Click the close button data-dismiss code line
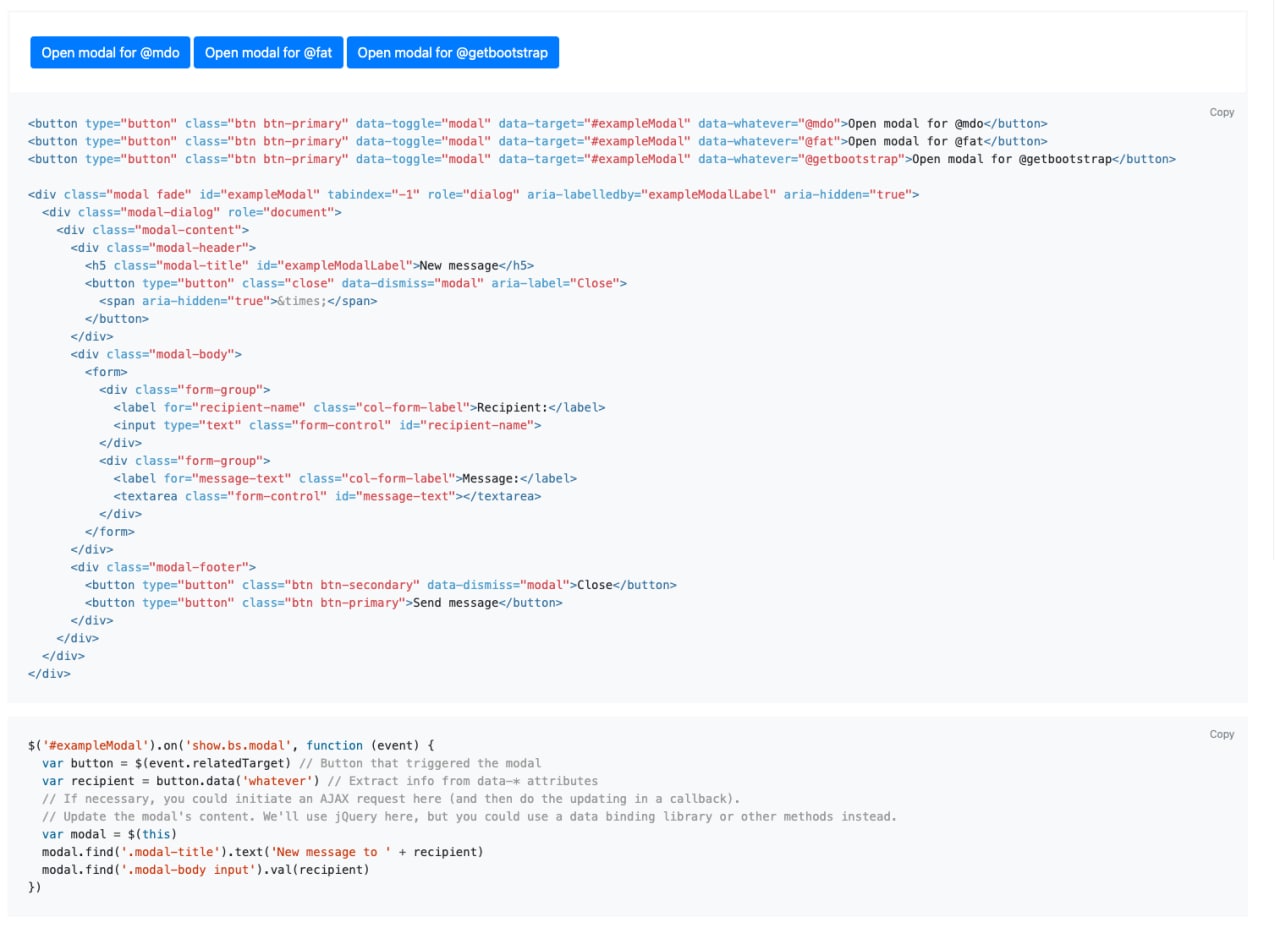This screenshot has height=933, width=1280. 356,283
